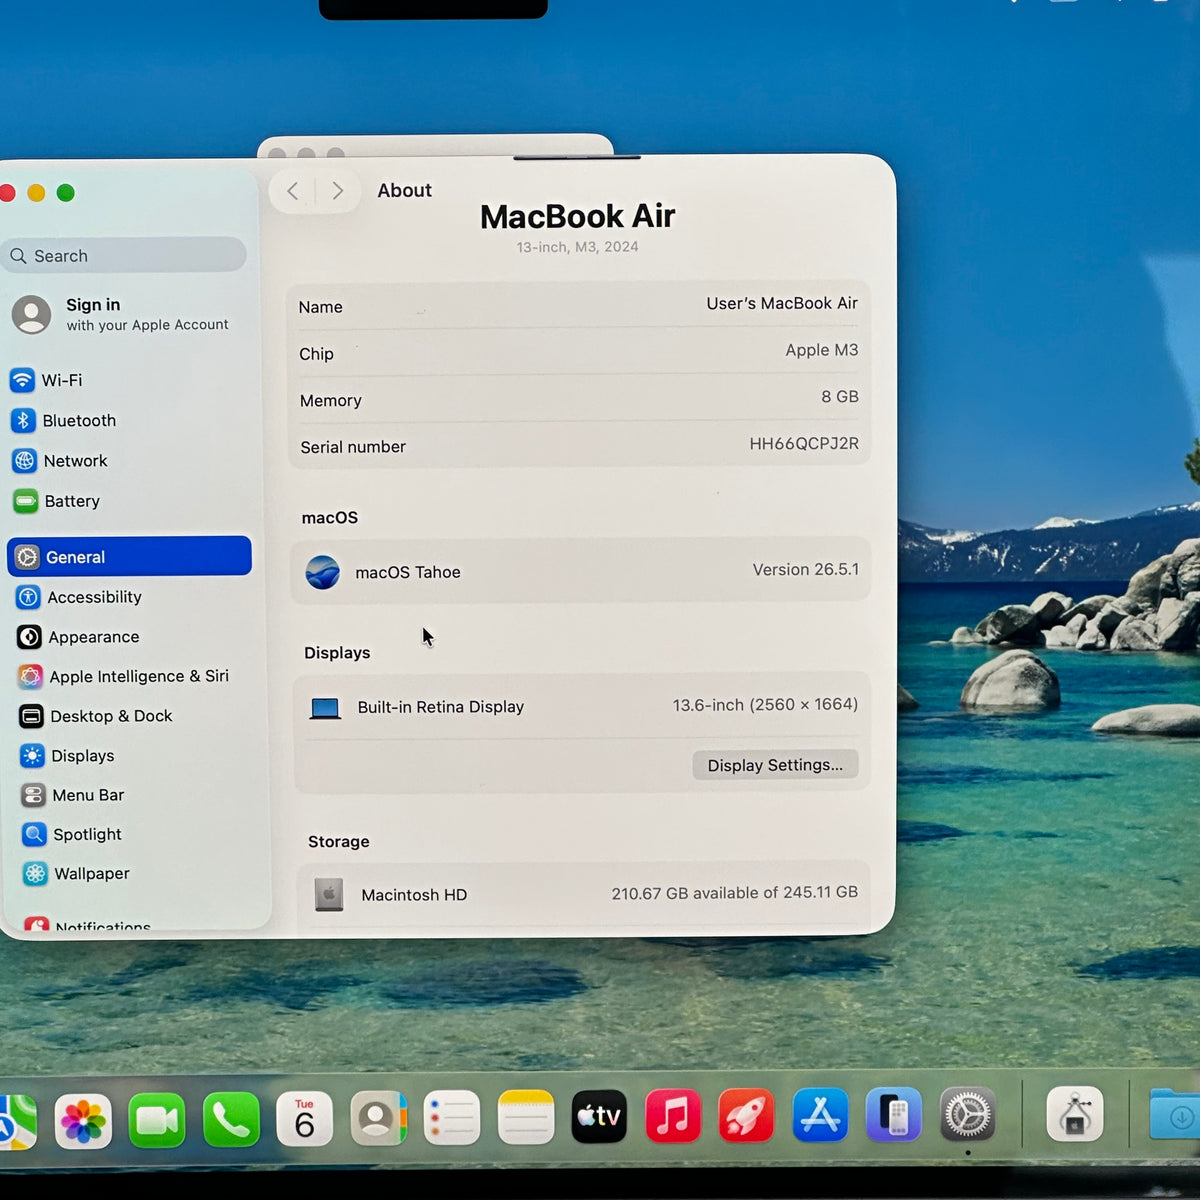The width and height of the screenshot is (1200, 1200).
Task: Select Network in the settings sidebar
Action: coord(61,461)
